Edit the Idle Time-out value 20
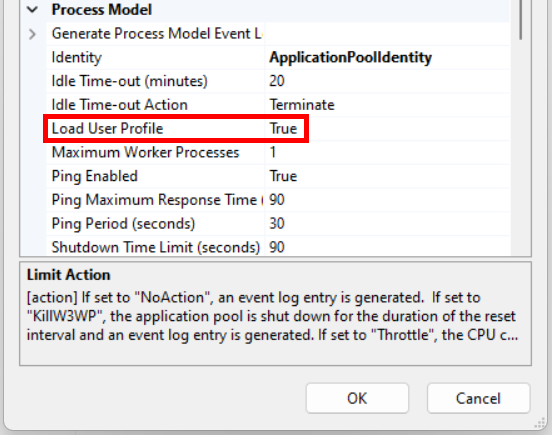This screenshot has width=552, height=435. coord(277,81)
